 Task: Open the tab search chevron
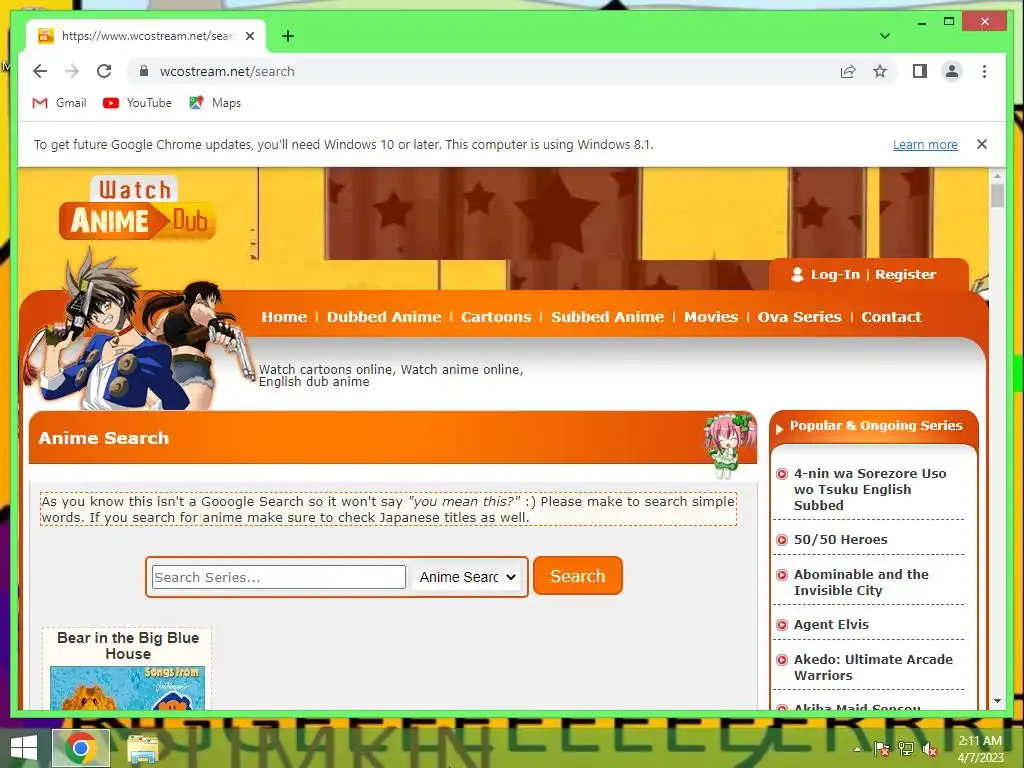click(885, 36)
